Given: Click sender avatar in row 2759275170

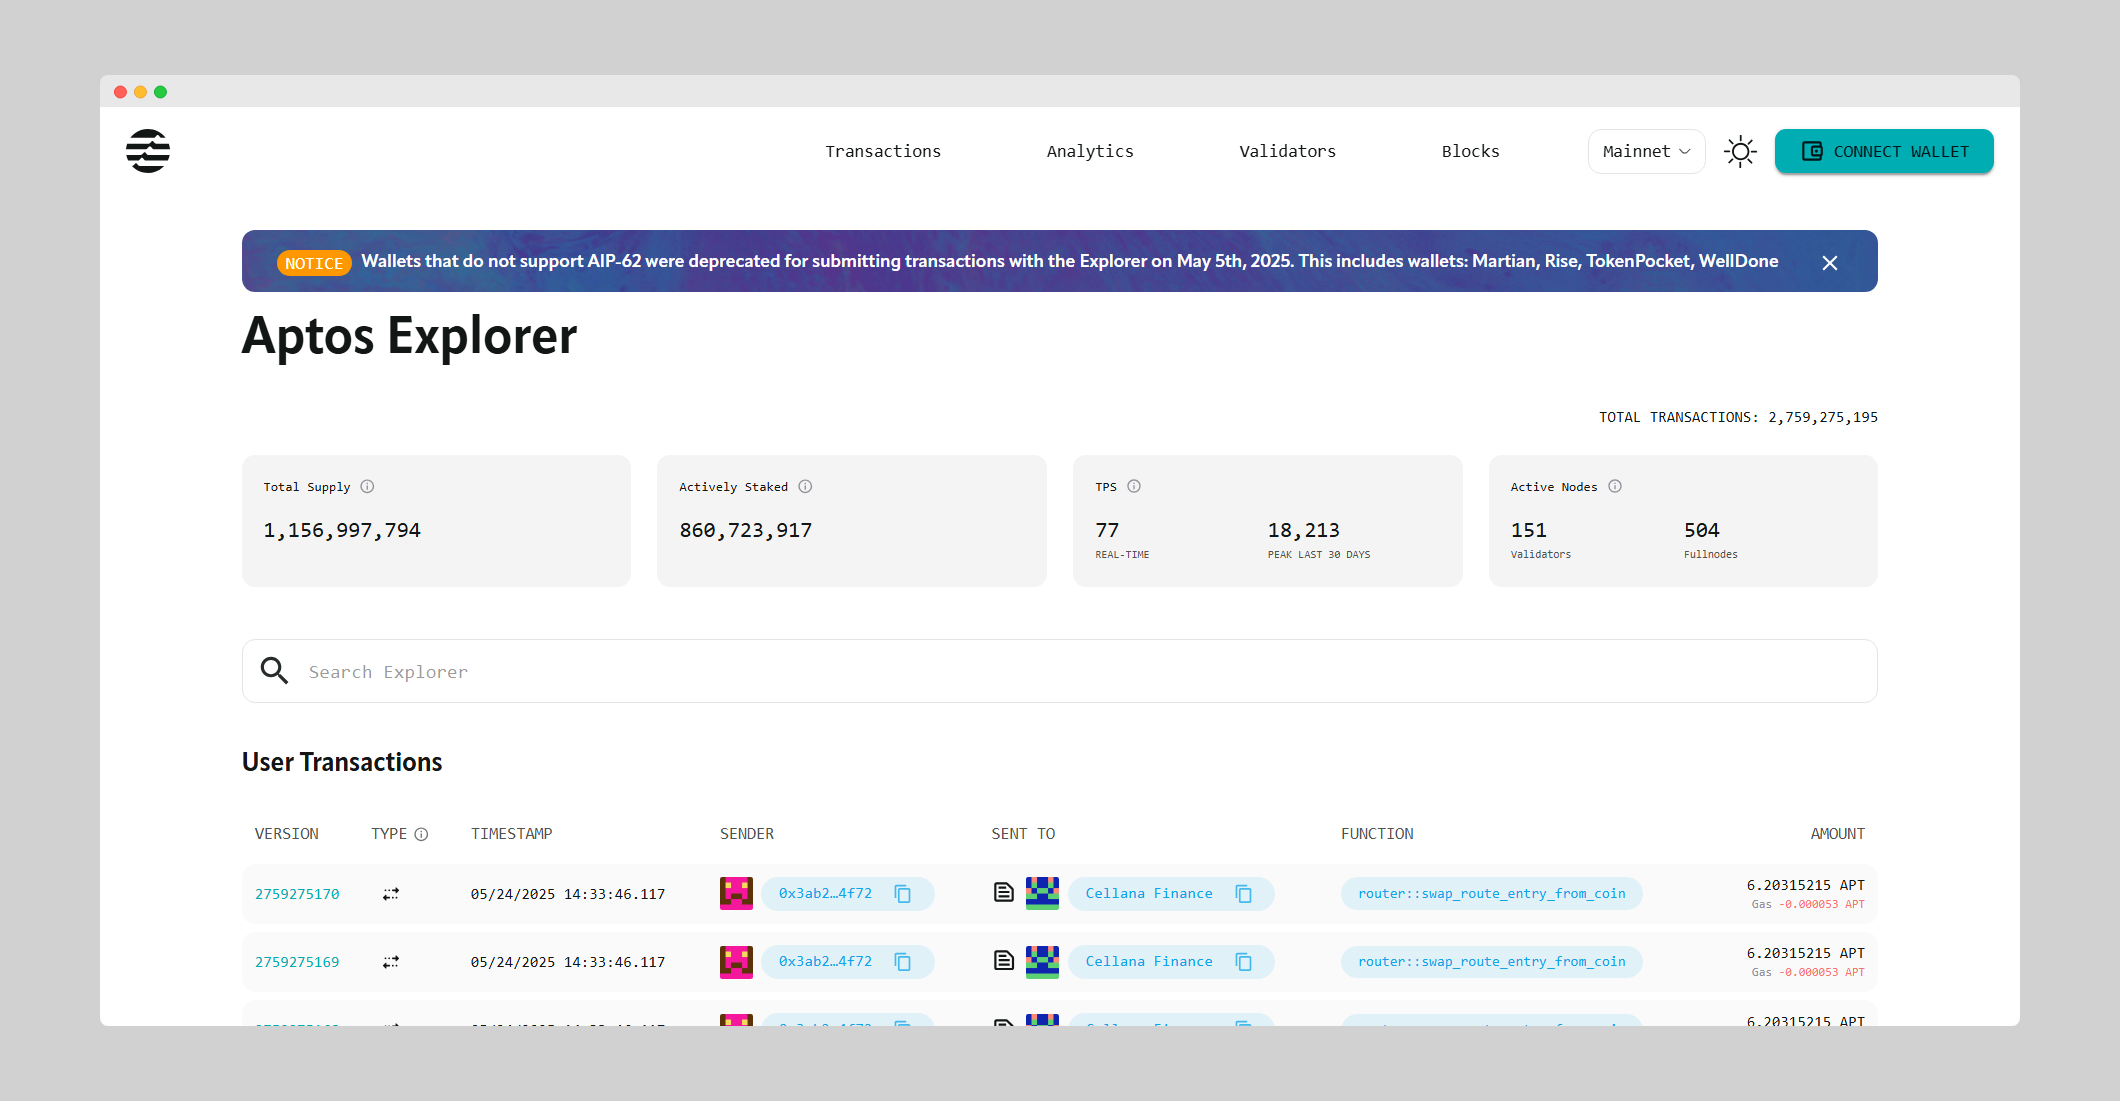Looking at the screenshot, I should pyautogui.click(x=736, y=893).
